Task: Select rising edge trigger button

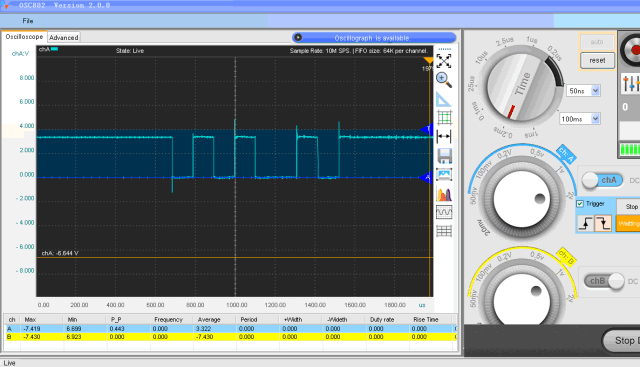Action: (x=585, y=223)
